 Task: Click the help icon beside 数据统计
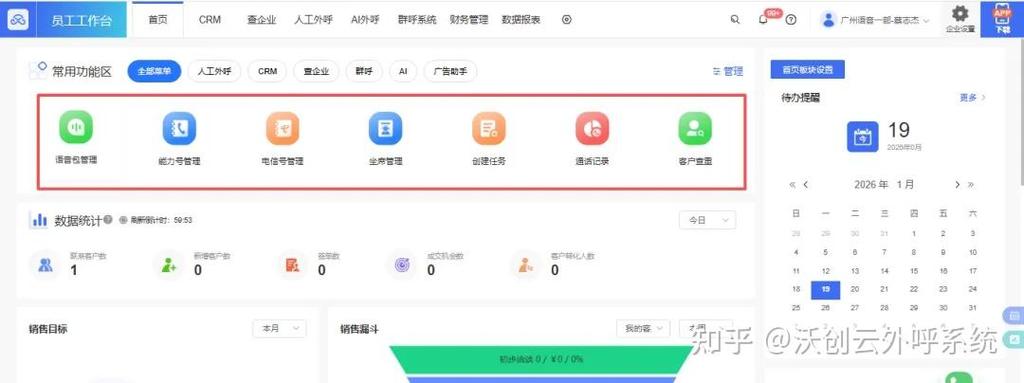coord(108,220)
